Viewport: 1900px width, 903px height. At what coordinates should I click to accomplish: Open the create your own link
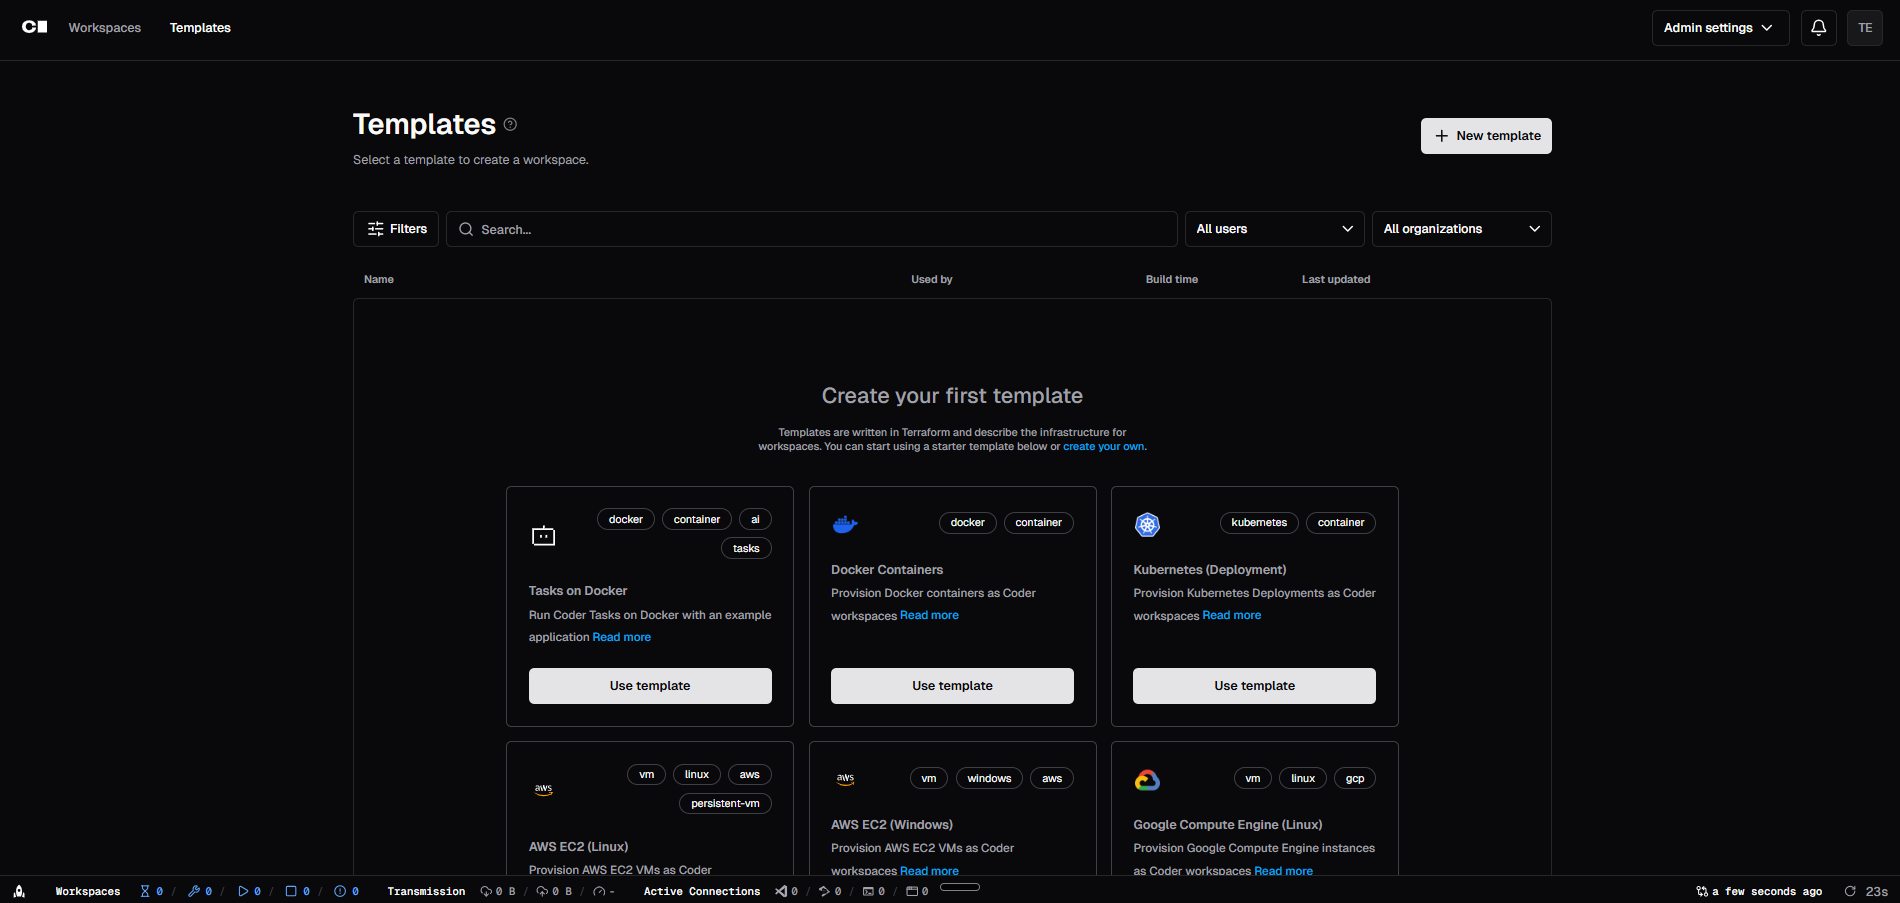[1103, 446]
